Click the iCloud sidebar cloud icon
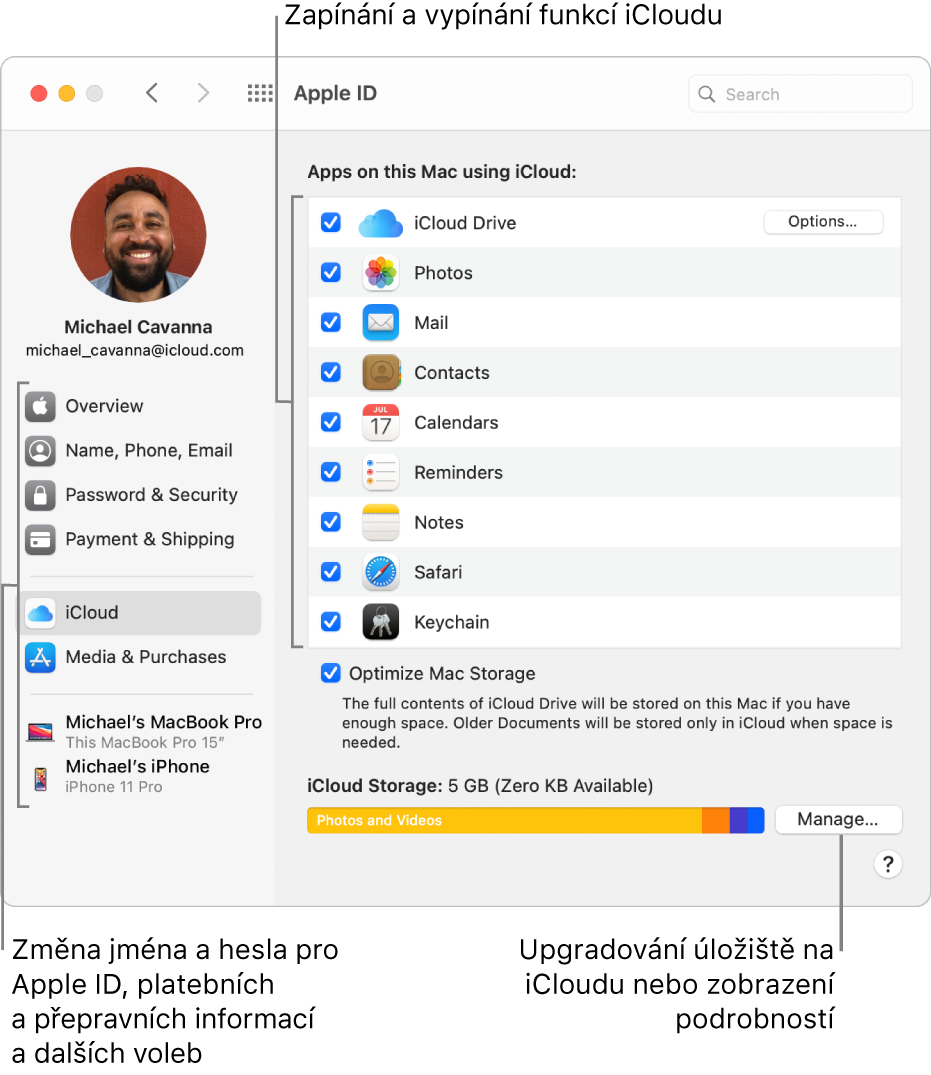 [40, 613]
